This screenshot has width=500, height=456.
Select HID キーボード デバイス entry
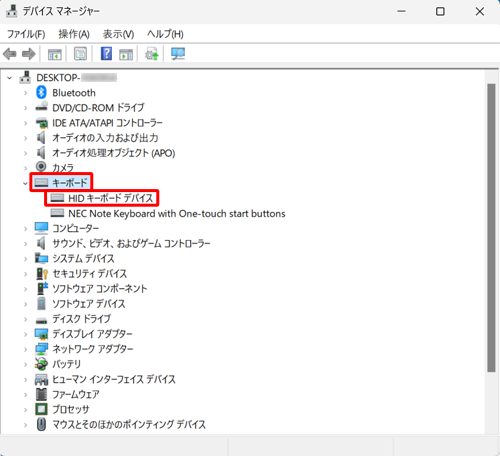coord(102,198)
